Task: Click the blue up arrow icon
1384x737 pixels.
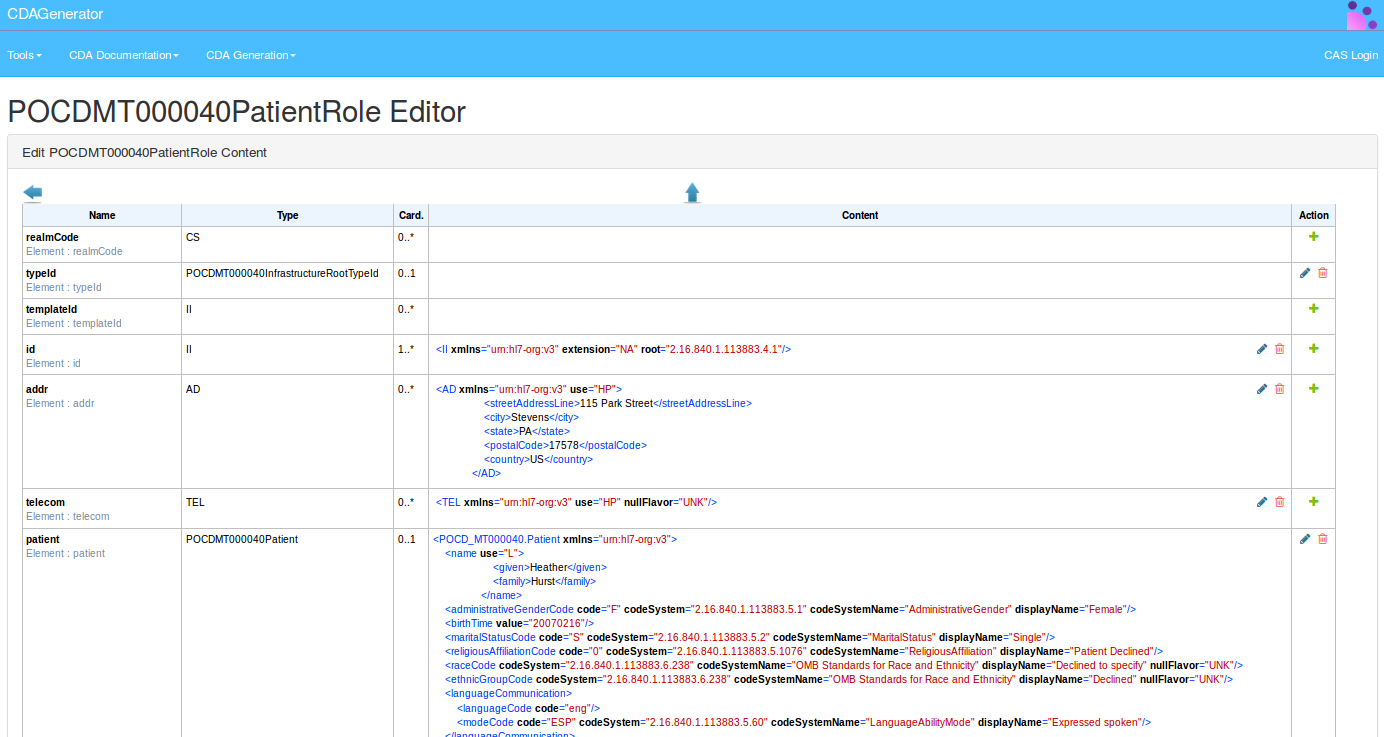Action: (x=692, y=192)
